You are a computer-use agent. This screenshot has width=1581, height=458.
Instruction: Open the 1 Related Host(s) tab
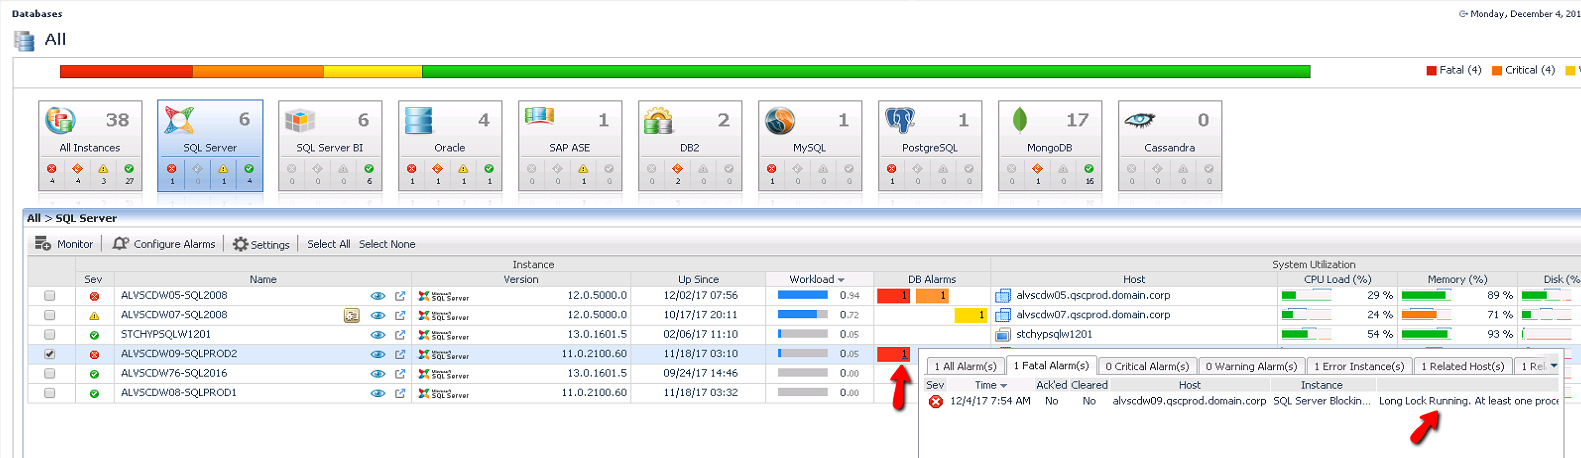click(x=1462, y=367)
